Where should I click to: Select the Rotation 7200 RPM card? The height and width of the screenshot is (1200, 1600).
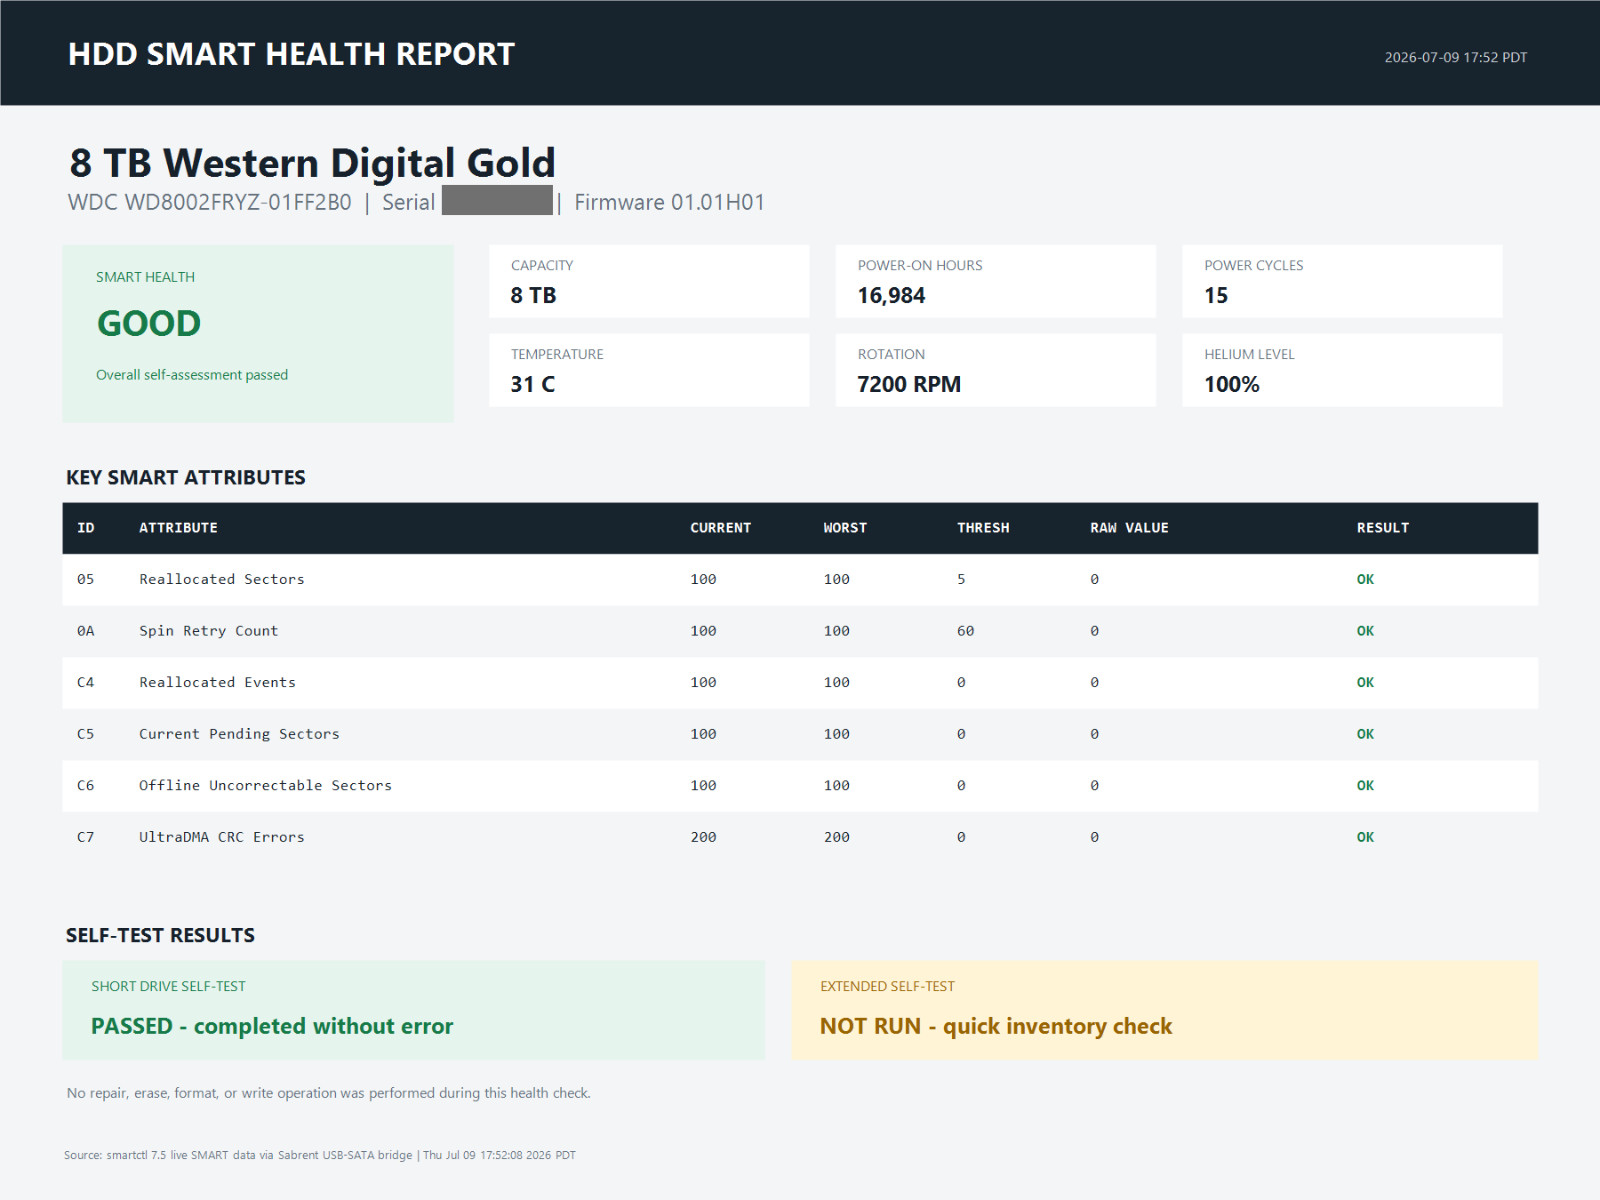[x=995, y=370]
